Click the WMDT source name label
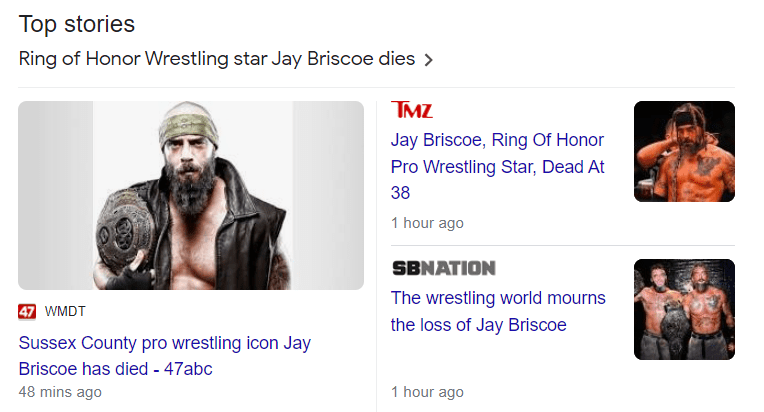The height and width of the screenshot is (412, 764). [x=66, y=312]
